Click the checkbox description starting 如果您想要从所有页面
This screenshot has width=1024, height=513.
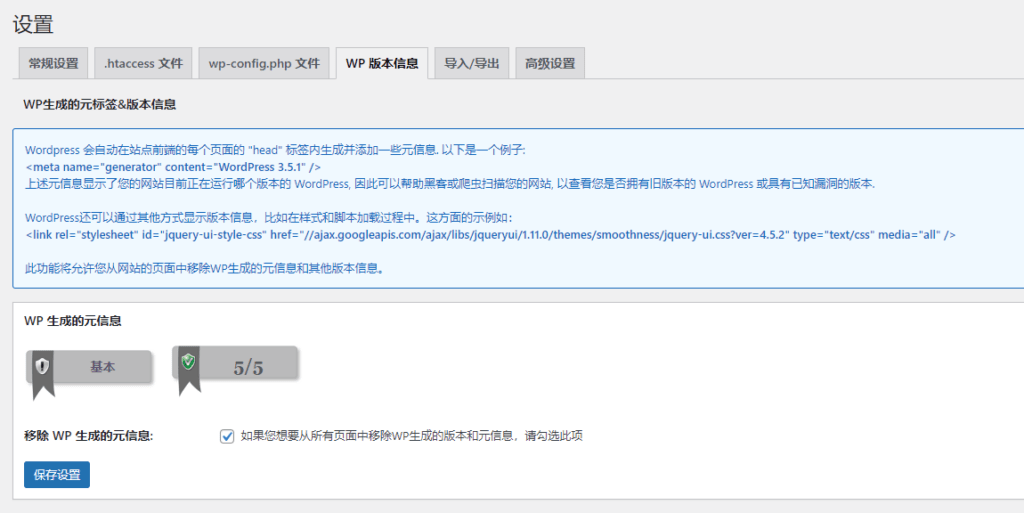click(x=411, y=436)
